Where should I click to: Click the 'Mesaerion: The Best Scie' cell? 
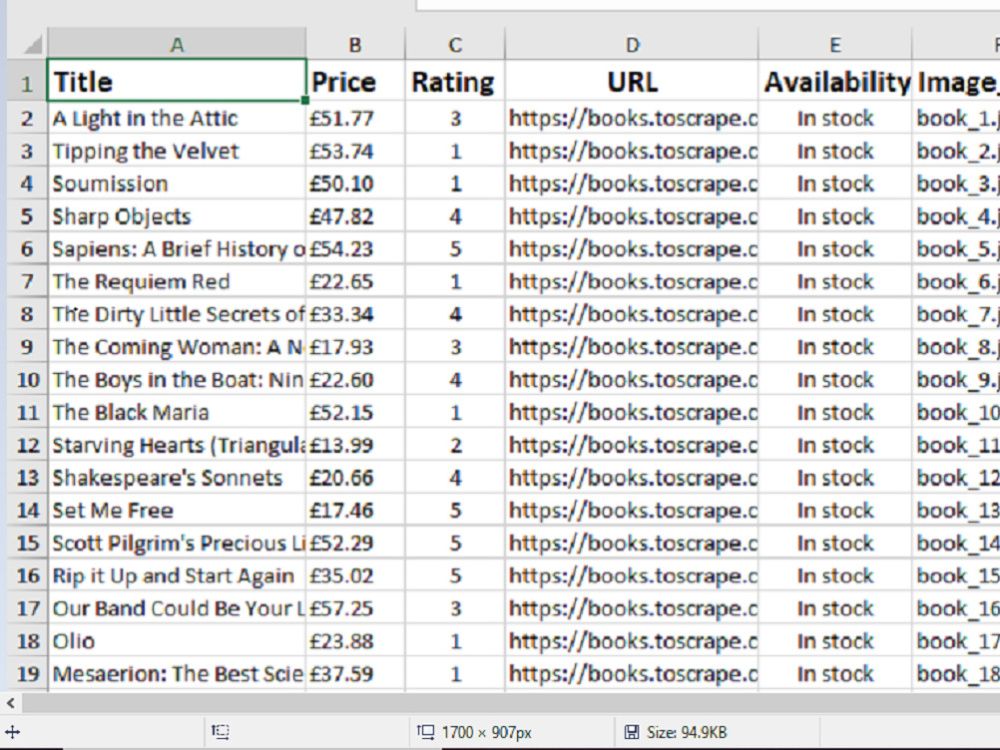[x=177, y=673]
